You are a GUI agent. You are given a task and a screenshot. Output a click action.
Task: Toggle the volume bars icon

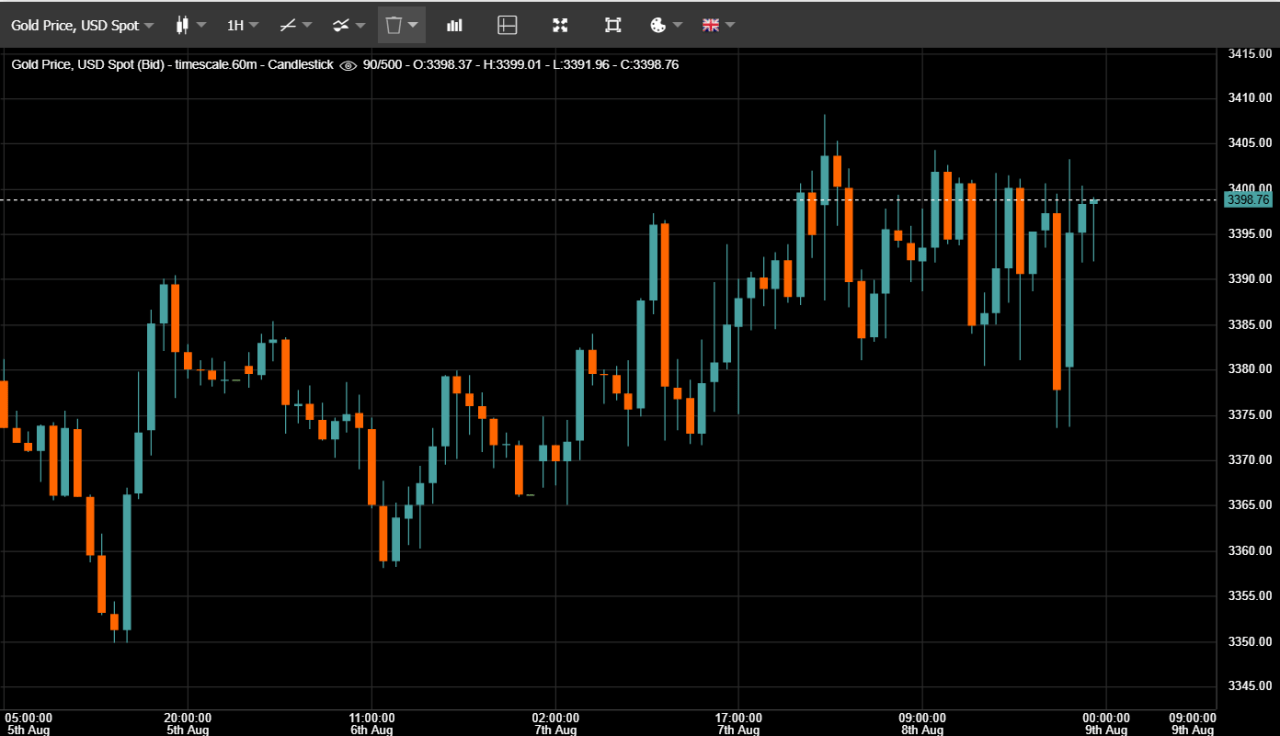[454, 25]
